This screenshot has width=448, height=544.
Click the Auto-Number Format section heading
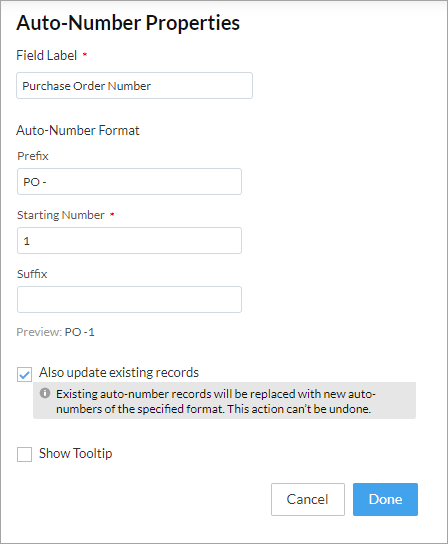coord(78,130)
